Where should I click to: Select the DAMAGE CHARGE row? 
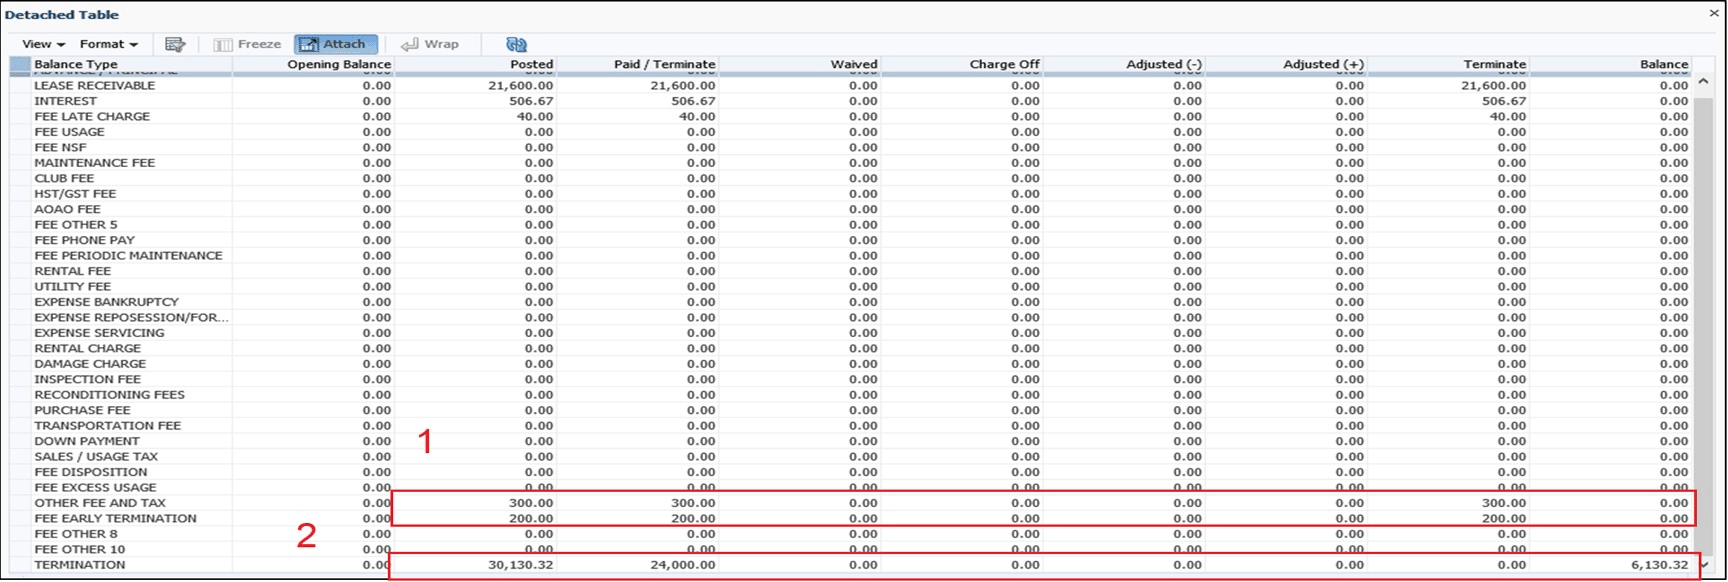click(850, 365)
